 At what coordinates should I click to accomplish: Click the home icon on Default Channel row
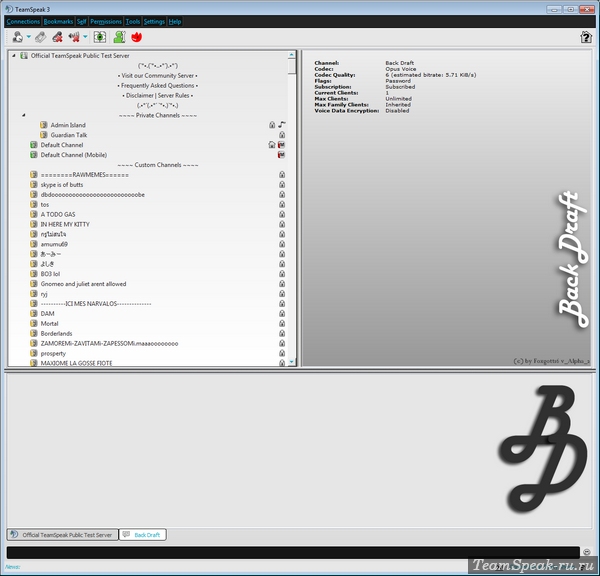tap(272, 145)
